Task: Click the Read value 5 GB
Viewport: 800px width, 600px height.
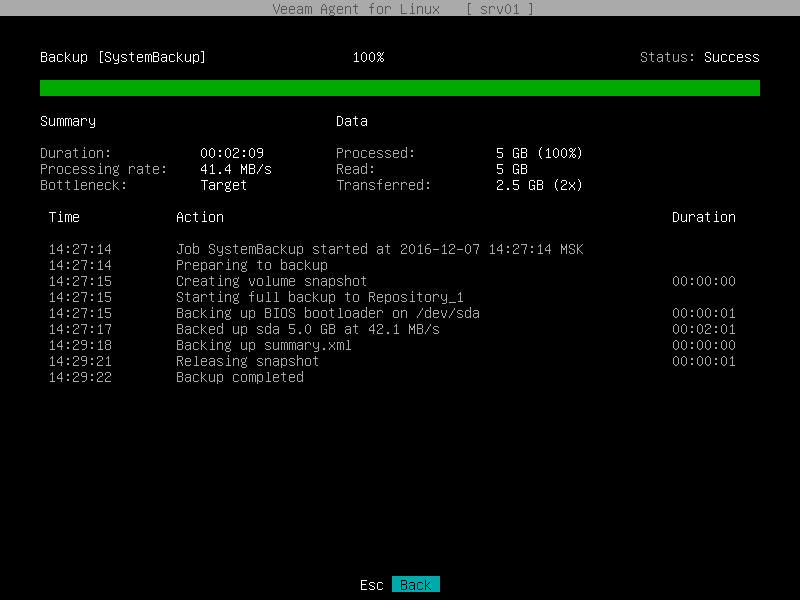Action: click(x=512, y=169)
